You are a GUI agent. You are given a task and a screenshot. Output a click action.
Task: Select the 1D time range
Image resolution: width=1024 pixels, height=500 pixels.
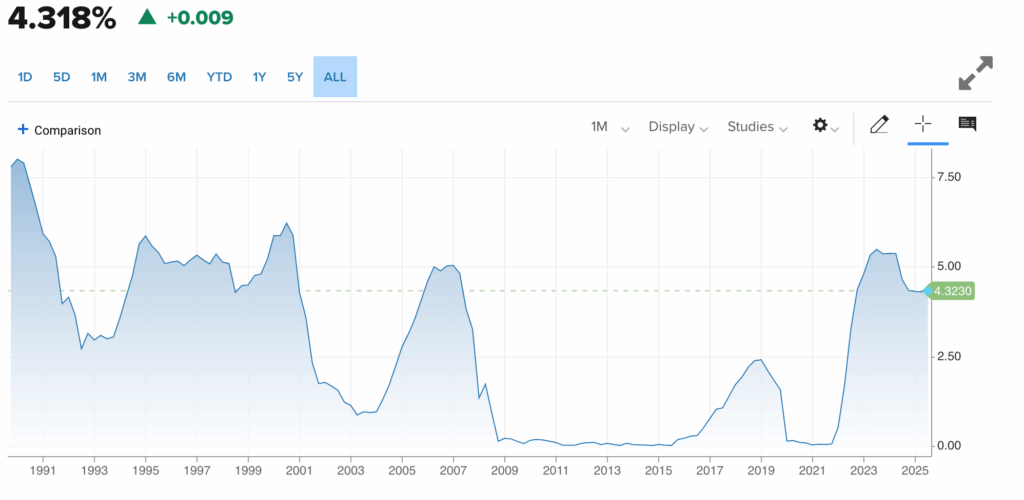point(25,77)
